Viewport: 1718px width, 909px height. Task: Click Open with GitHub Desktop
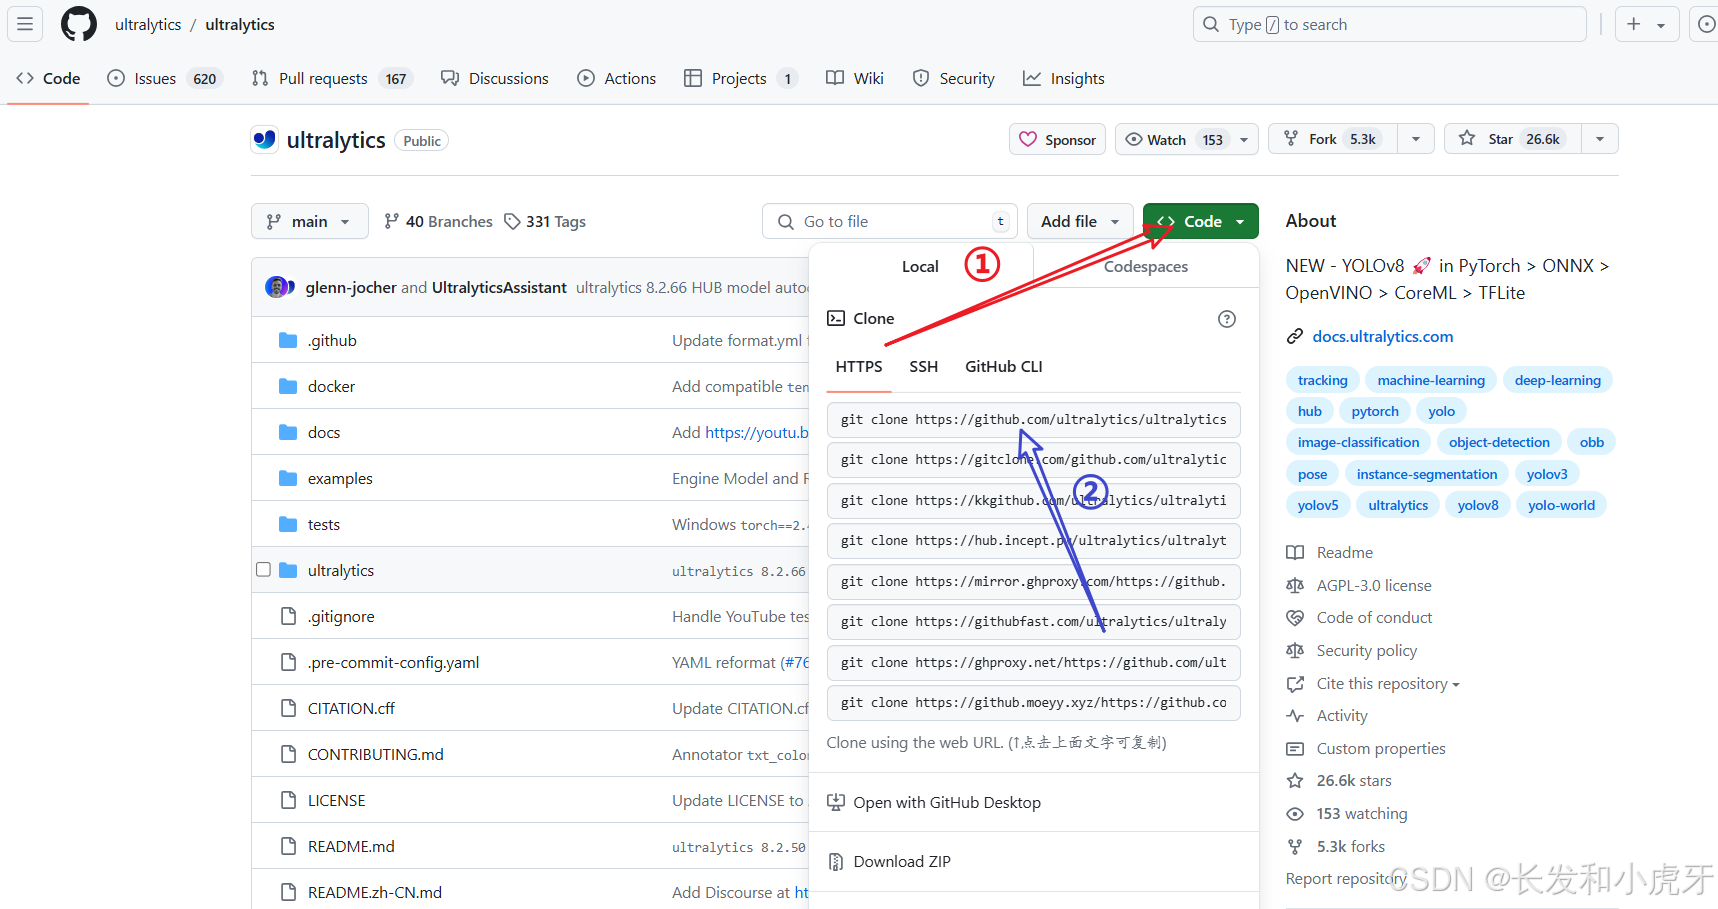tap(947, 803)
